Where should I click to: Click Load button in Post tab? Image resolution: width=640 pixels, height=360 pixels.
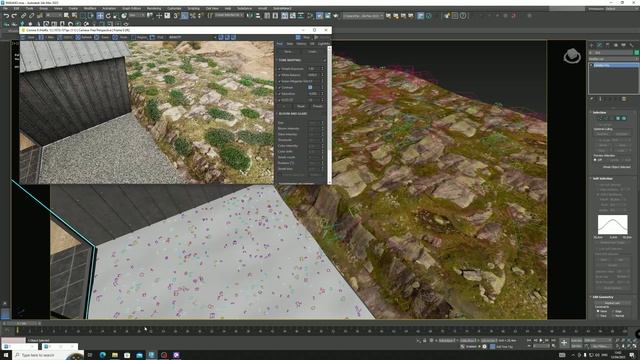312,52
